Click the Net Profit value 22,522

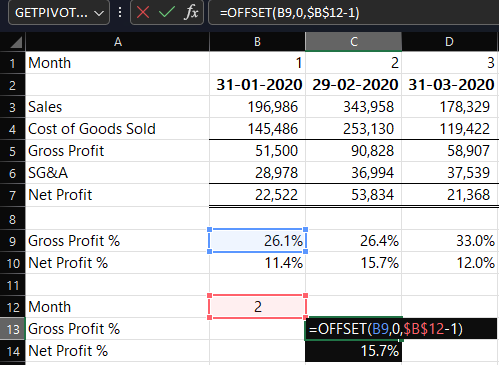coord(257,195)
